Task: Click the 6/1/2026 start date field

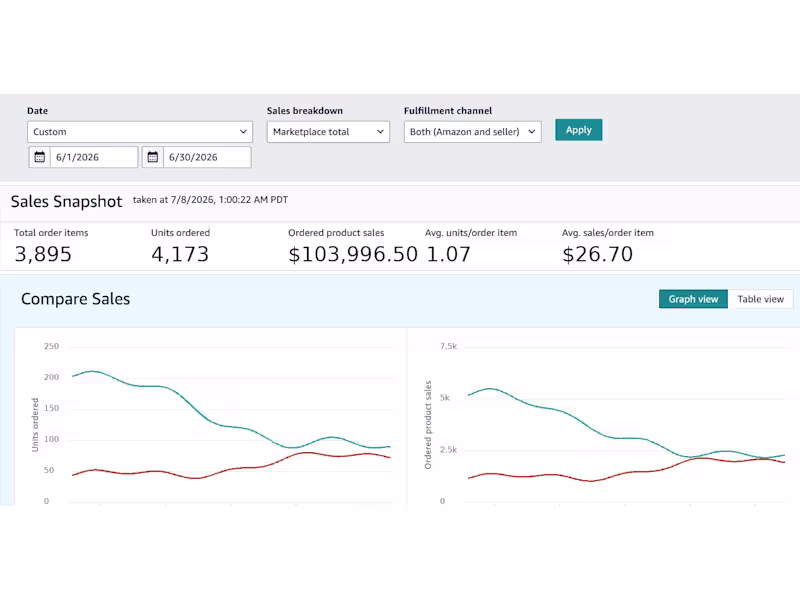Action: [94, 157]
